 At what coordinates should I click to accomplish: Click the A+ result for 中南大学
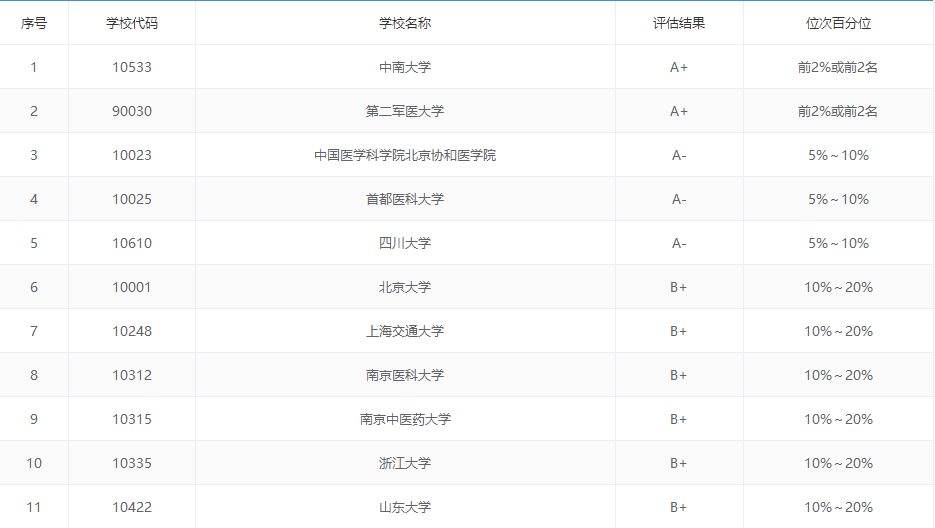[679, 67]
